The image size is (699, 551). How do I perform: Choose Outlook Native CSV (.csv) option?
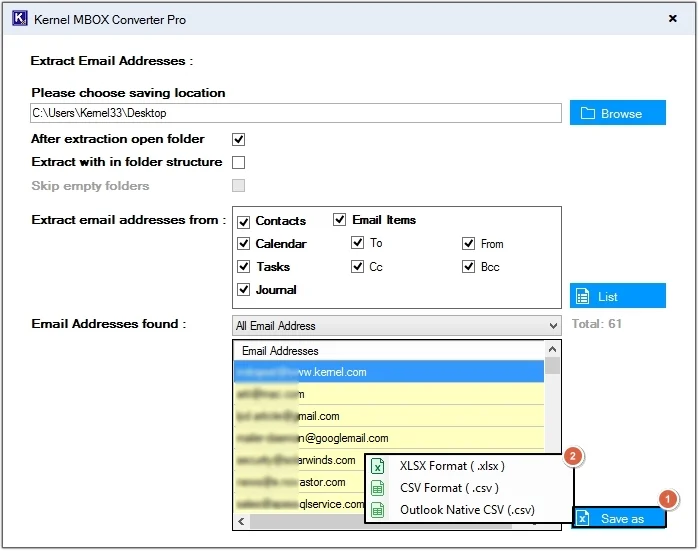[x=467, y=510]
